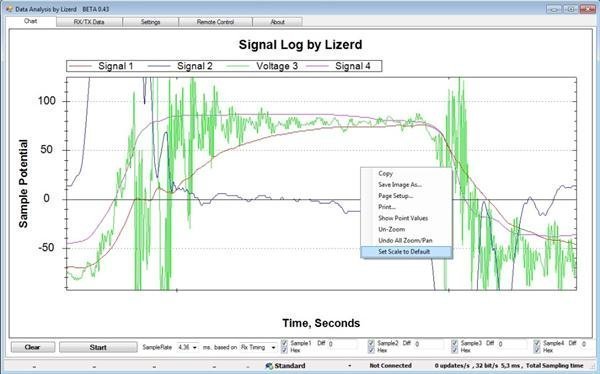
Task: Toggle the Sample2 checkbox
Action: pos(371,343)
